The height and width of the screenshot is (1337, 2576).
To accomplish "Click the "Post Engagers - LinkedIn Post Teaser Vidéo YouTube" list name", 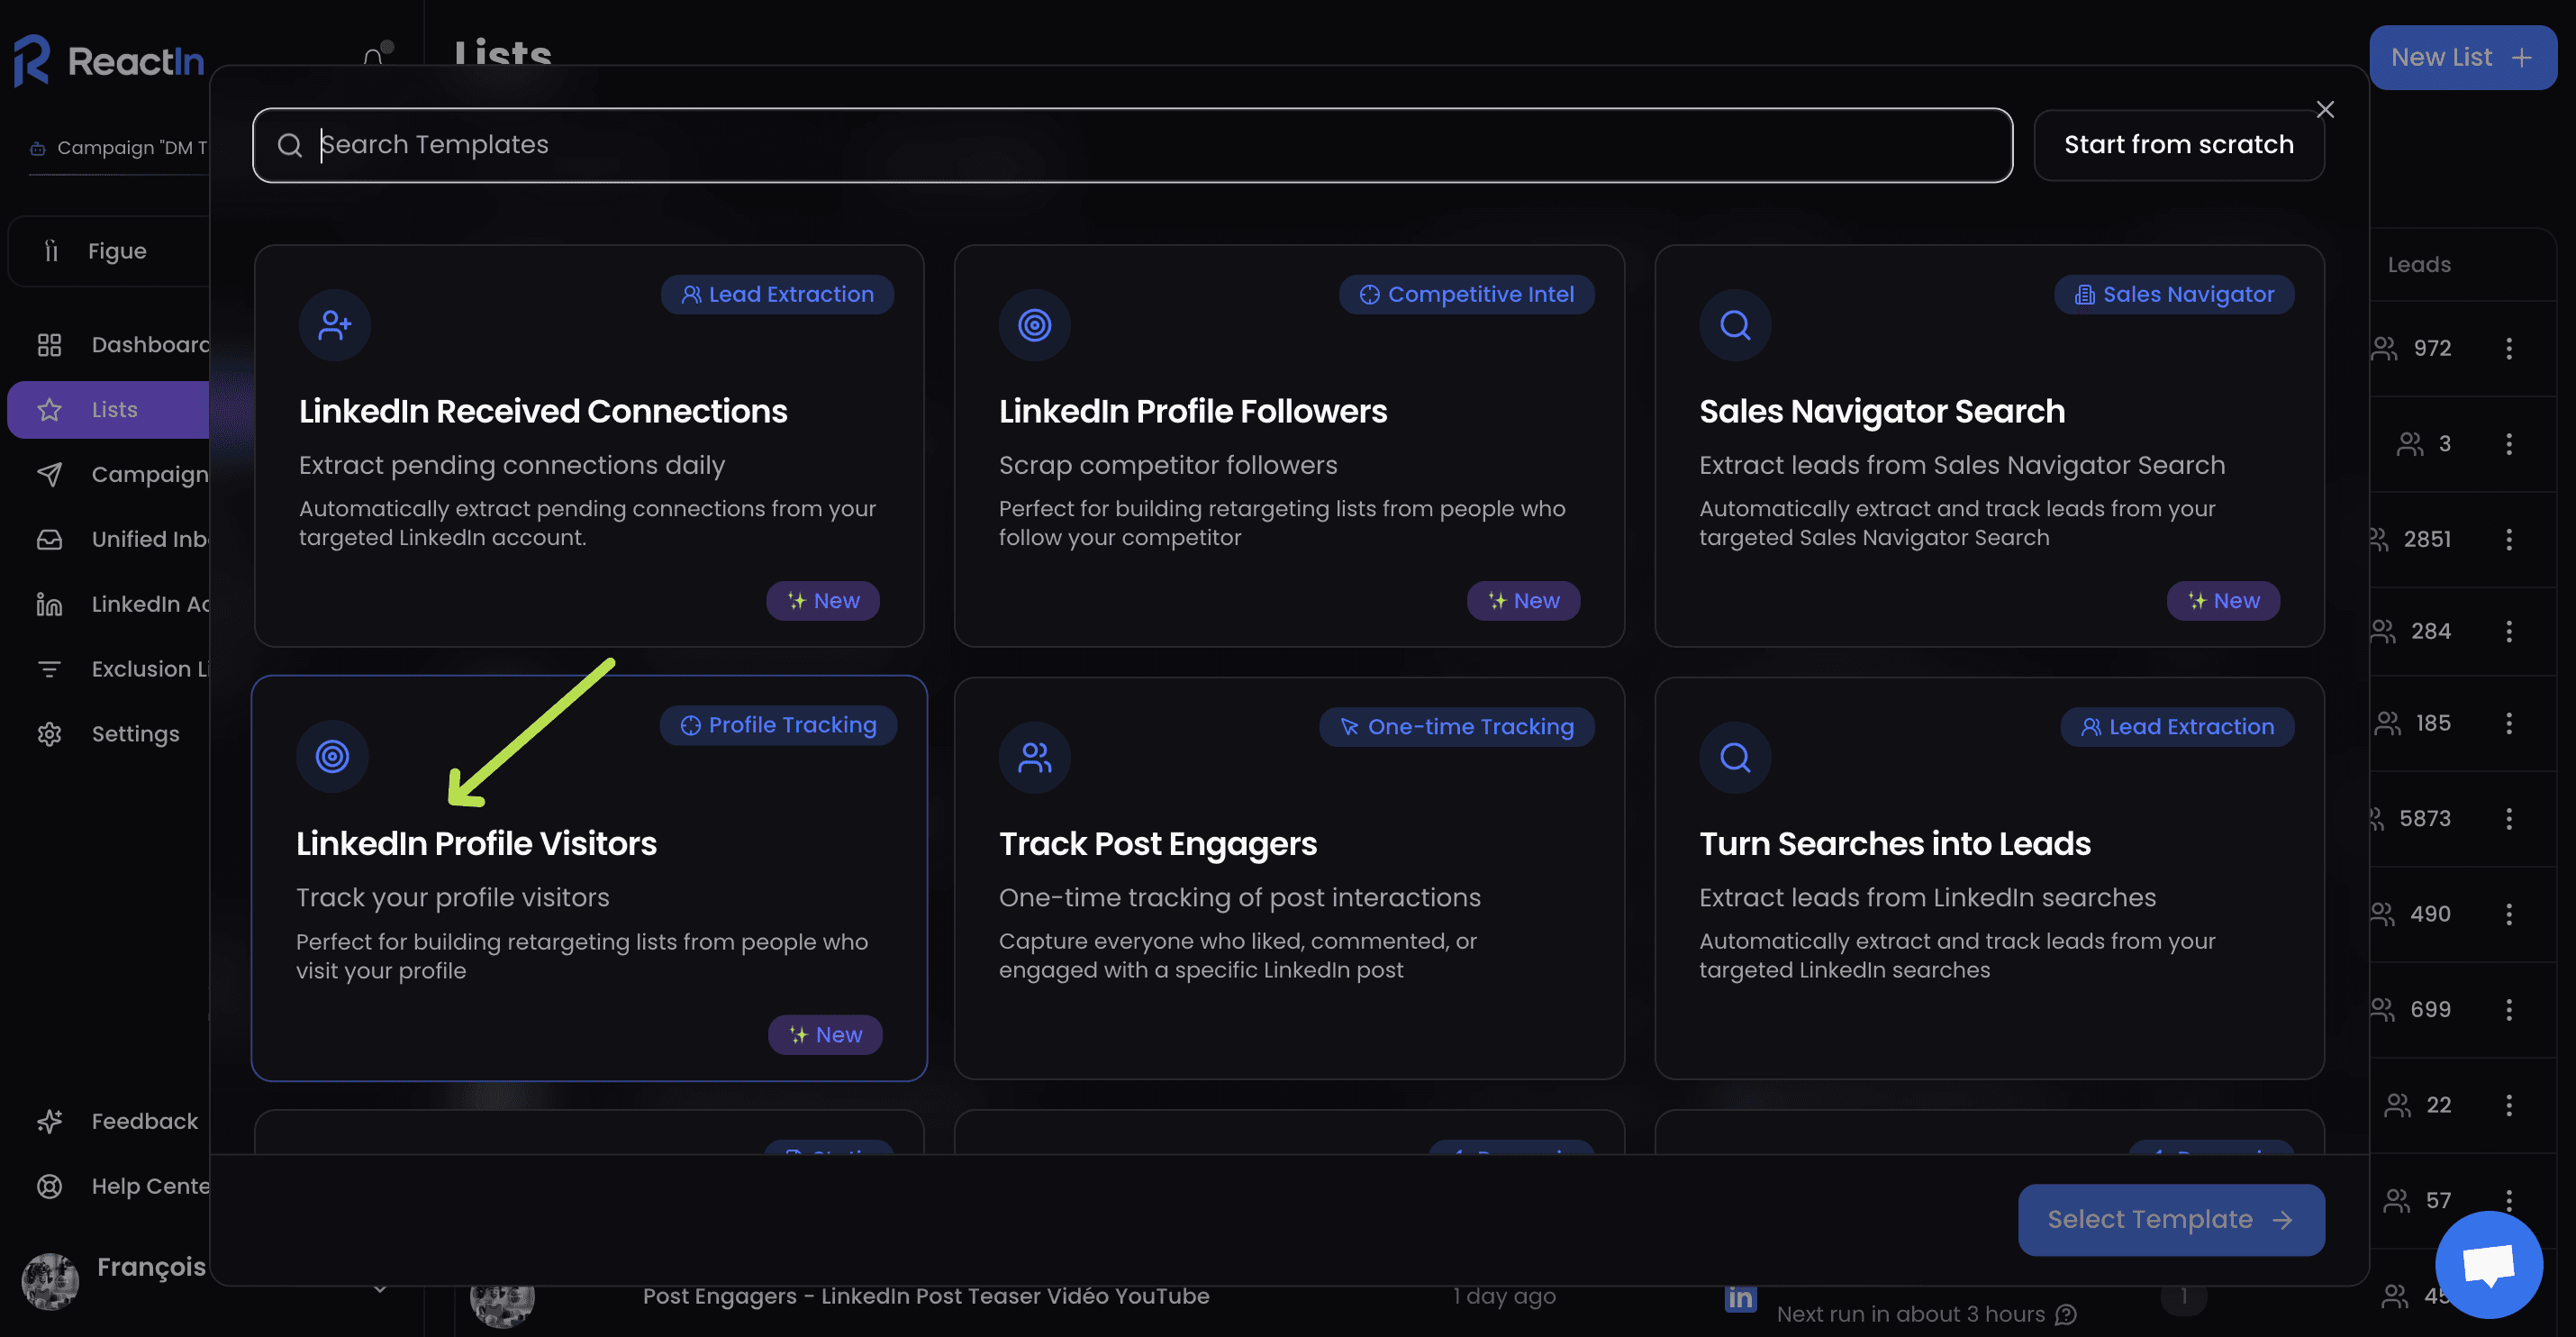I will point(926,1297).
